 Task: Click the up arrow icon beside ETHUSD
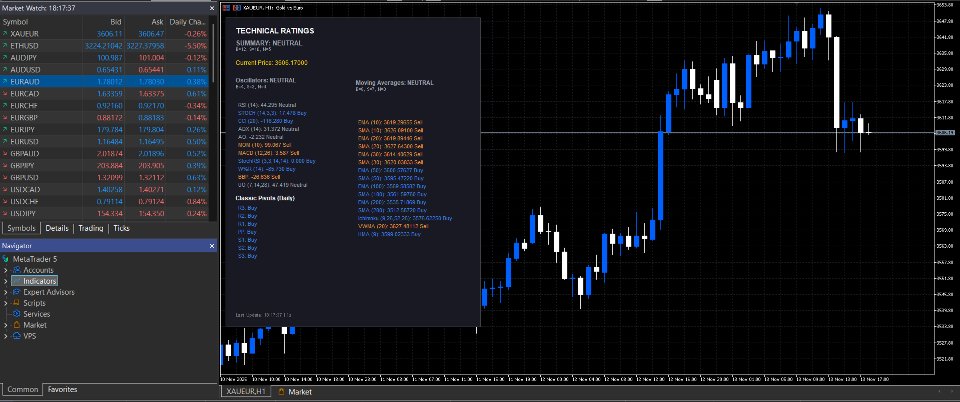coord(5,46)
